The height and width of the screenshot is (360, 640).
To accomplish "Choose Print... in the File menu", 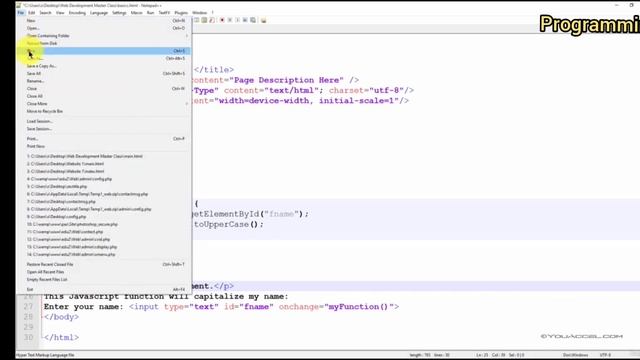I will 104,139.
